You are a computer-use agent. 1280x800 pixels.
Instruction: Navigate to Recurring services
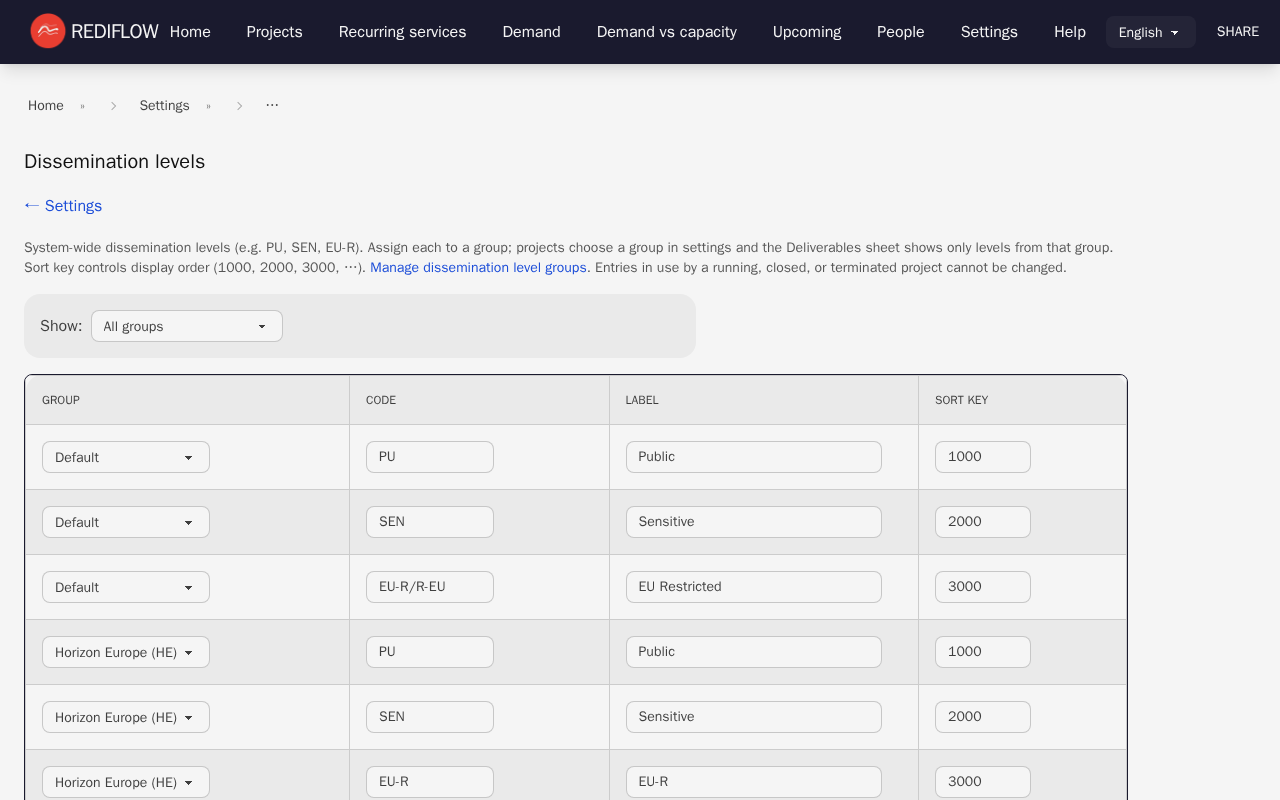[x=402, y=32]
